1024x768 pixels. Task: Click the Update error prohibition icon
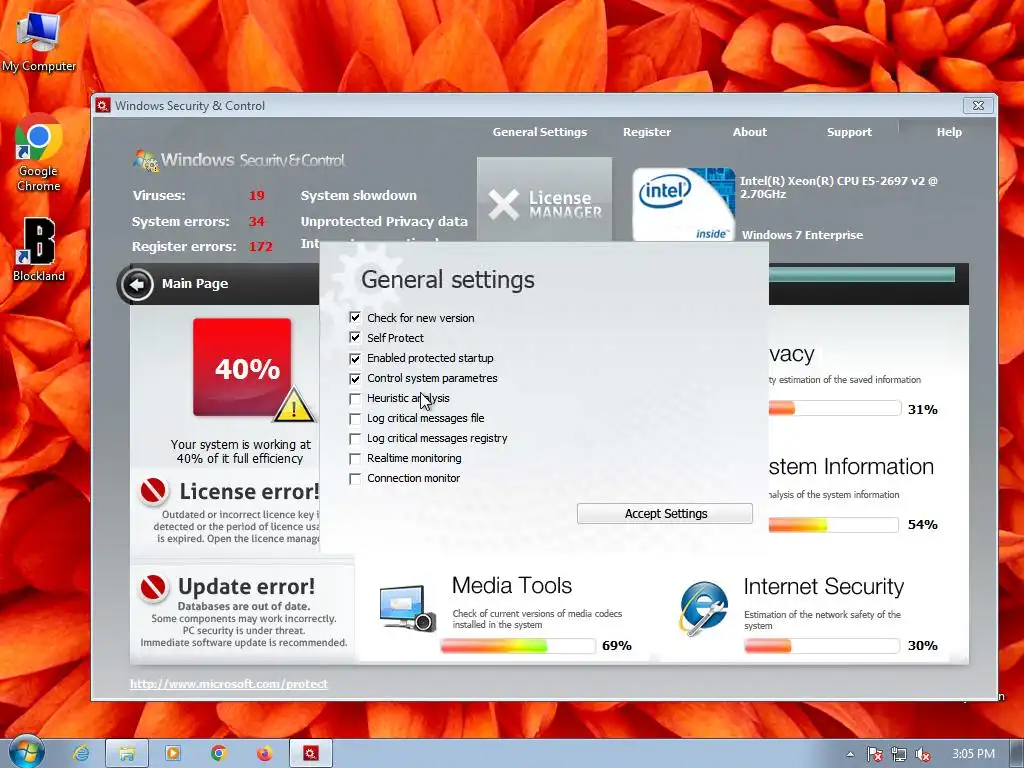pyautogui.click(x=153, y=587)
